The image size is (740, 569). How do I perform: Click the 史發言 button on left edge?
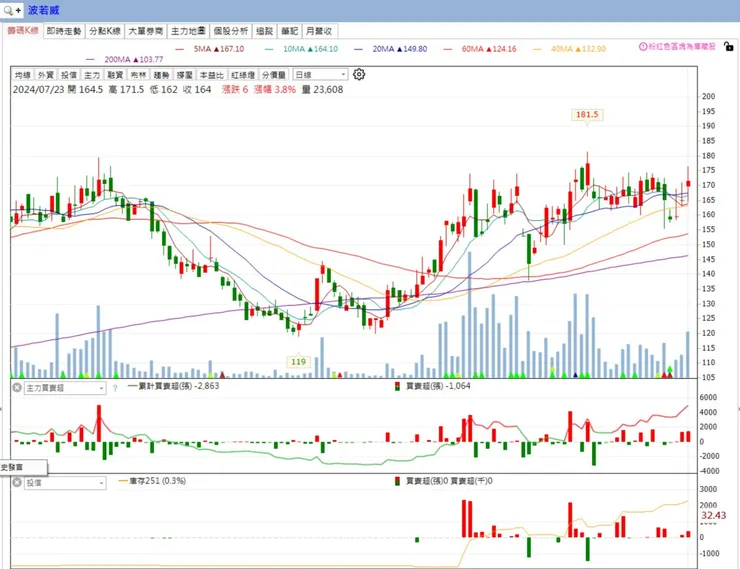click(10, 467)
